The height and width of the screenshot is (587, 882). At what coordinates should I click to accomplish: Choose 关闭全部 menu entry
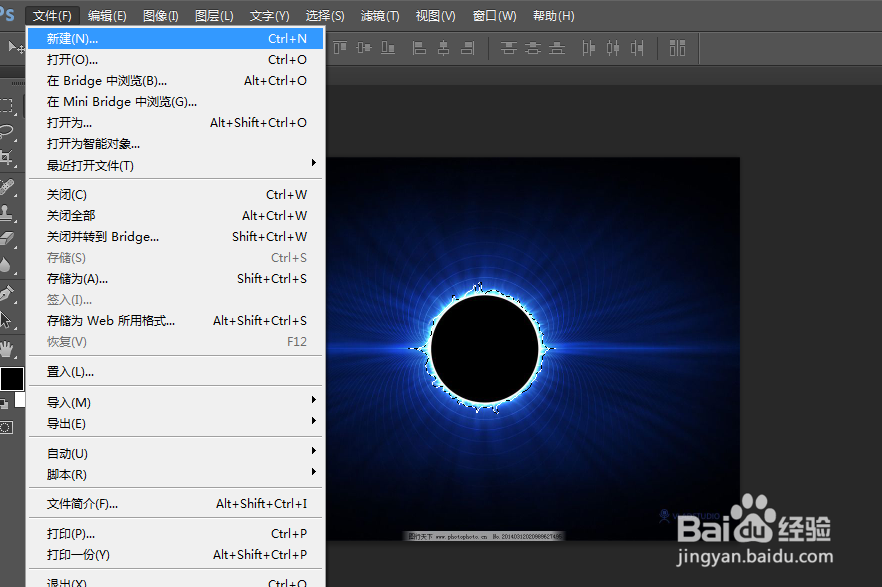click(x=176, y=215)
